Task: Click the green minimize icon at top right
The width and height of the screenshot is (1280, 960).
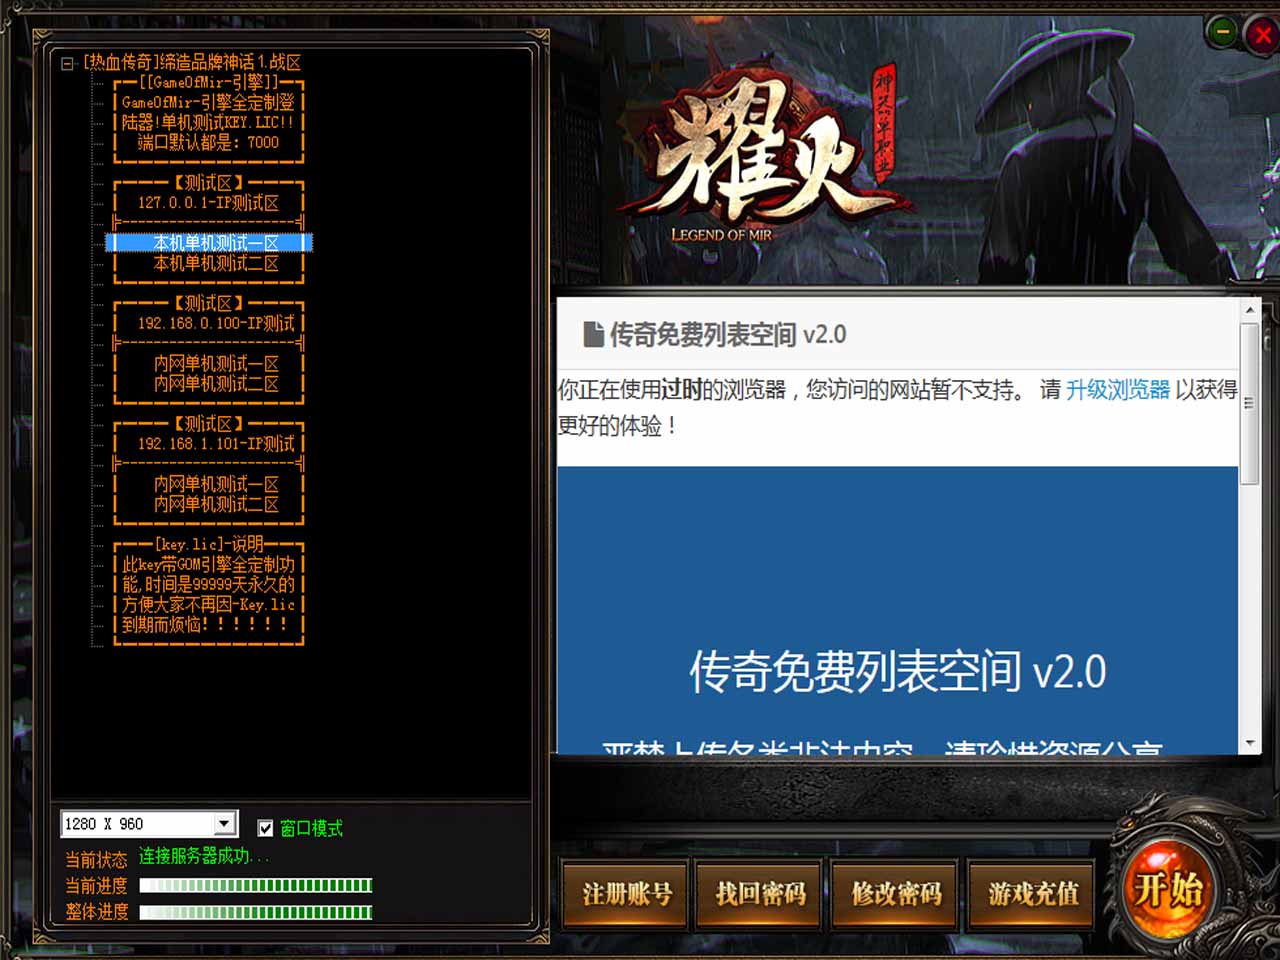Action: [1222, 32]
